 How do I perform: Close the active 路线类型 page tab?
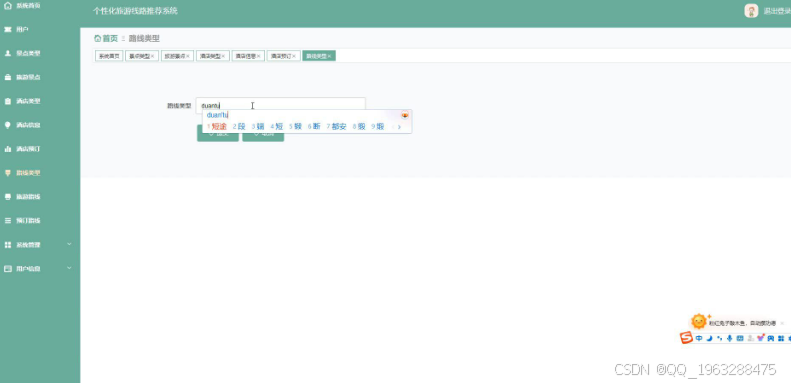point(329,56)
